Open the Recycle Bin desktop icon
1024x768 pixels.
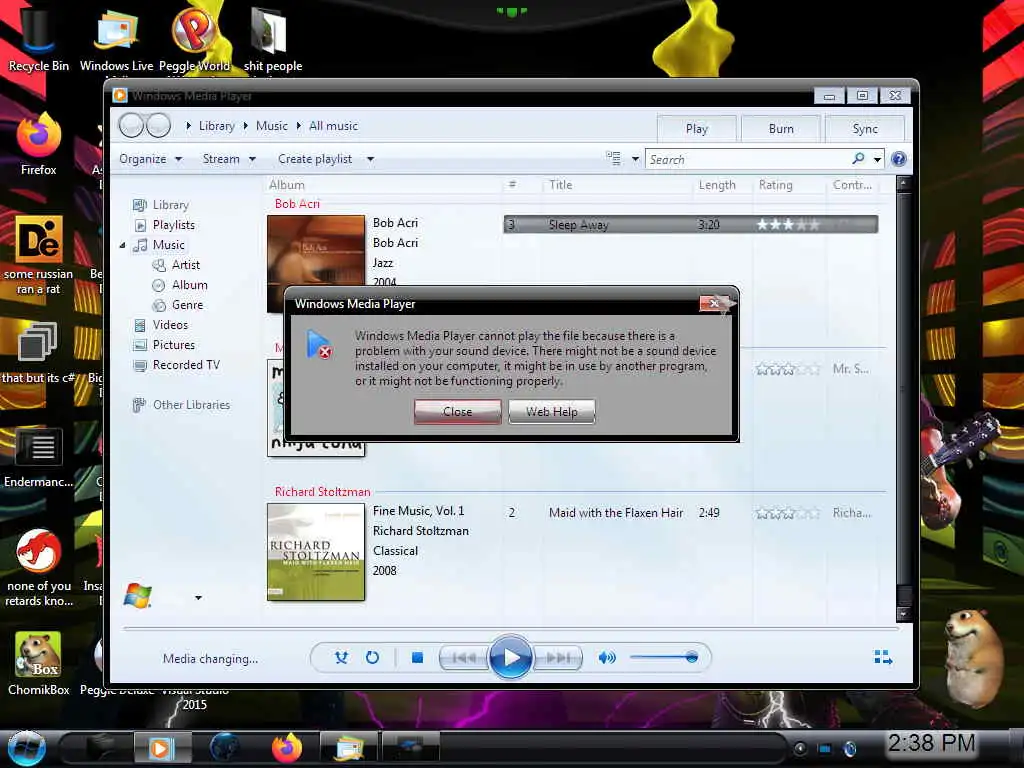click(x=39, y=38)
